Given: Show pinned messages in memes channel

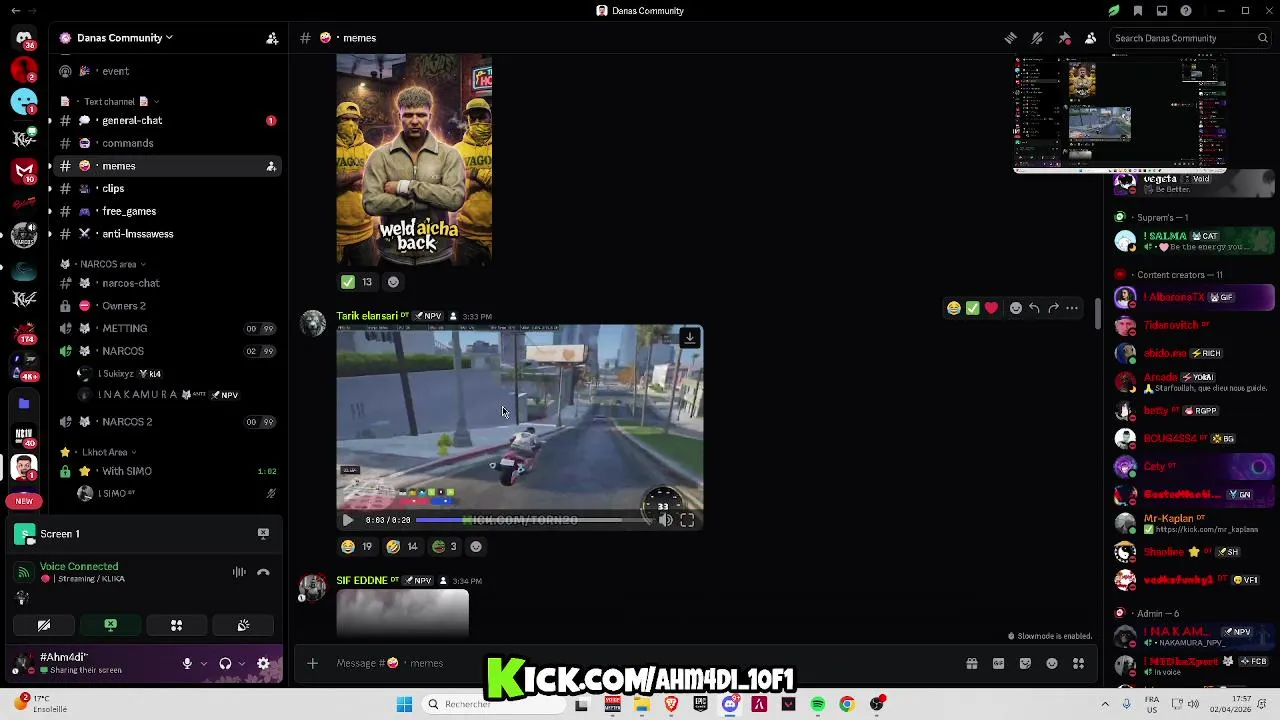Looking at the screenshot, I should tap(1064, 38).
